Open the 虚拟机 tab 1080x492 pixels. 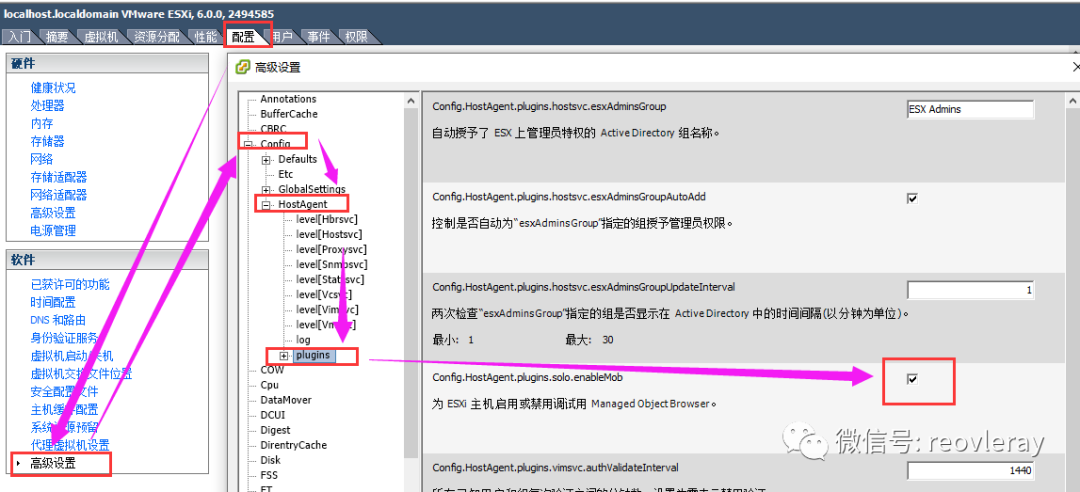click(x=101, y=37)
